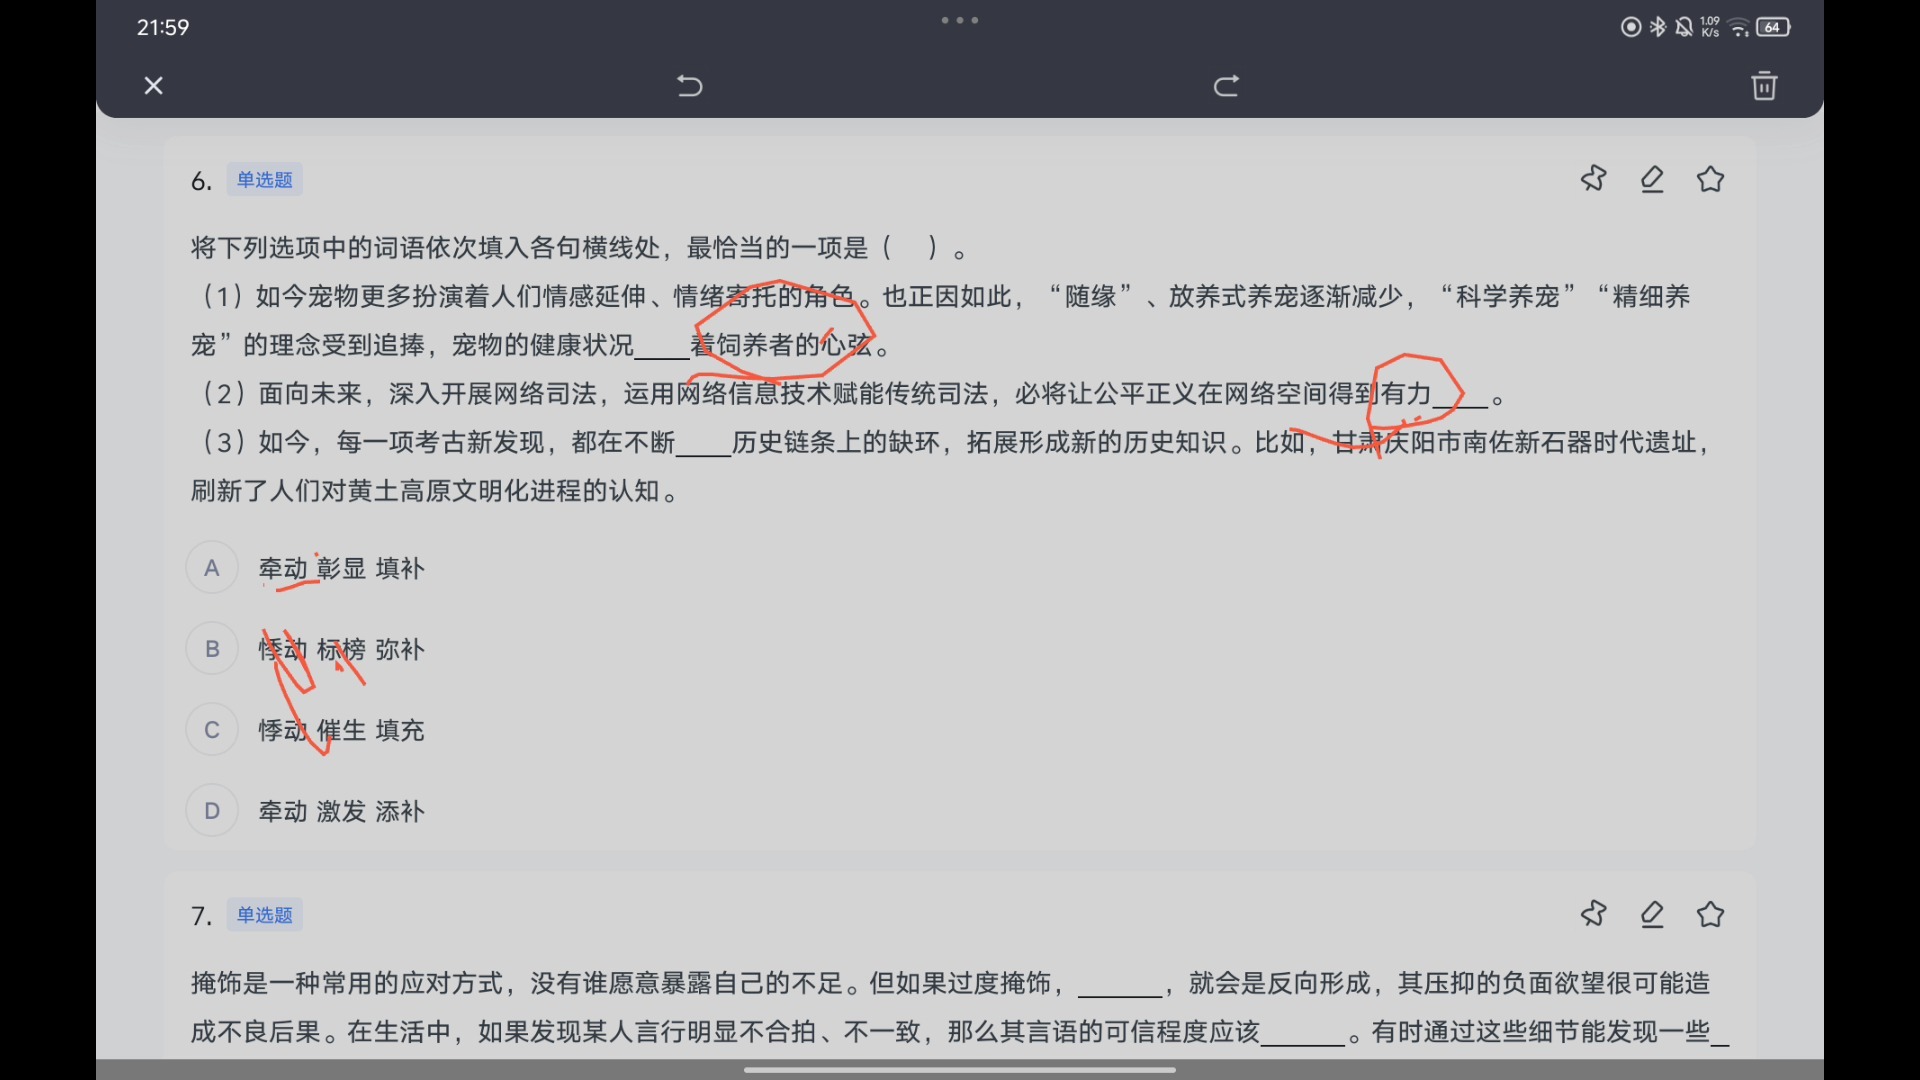Open the three-dot handle at top center

point(960,20)
